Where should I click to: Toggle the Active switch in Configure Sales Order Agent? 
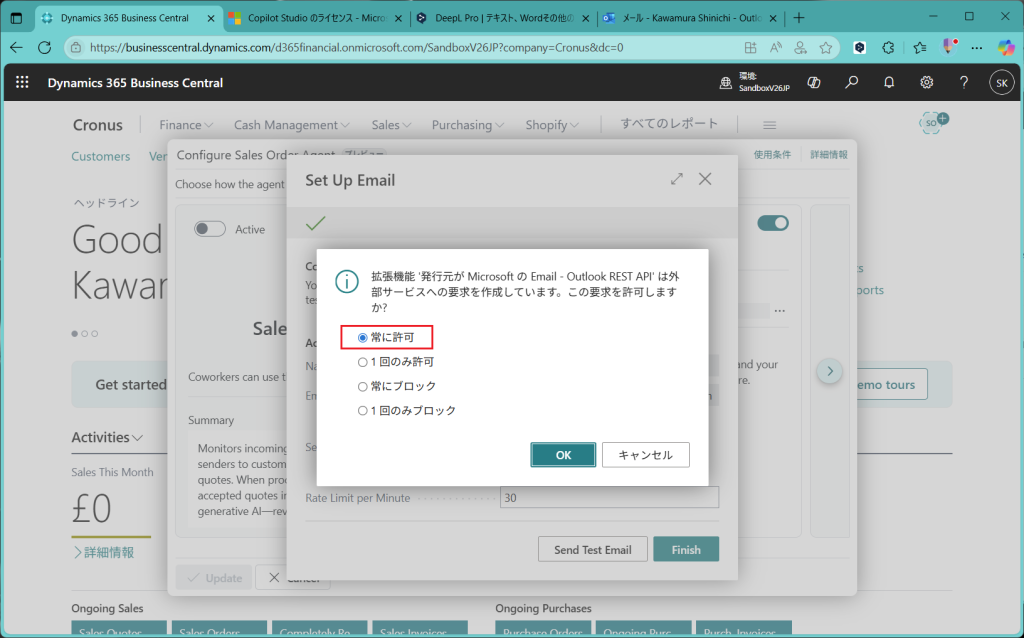tap(210, 229)
